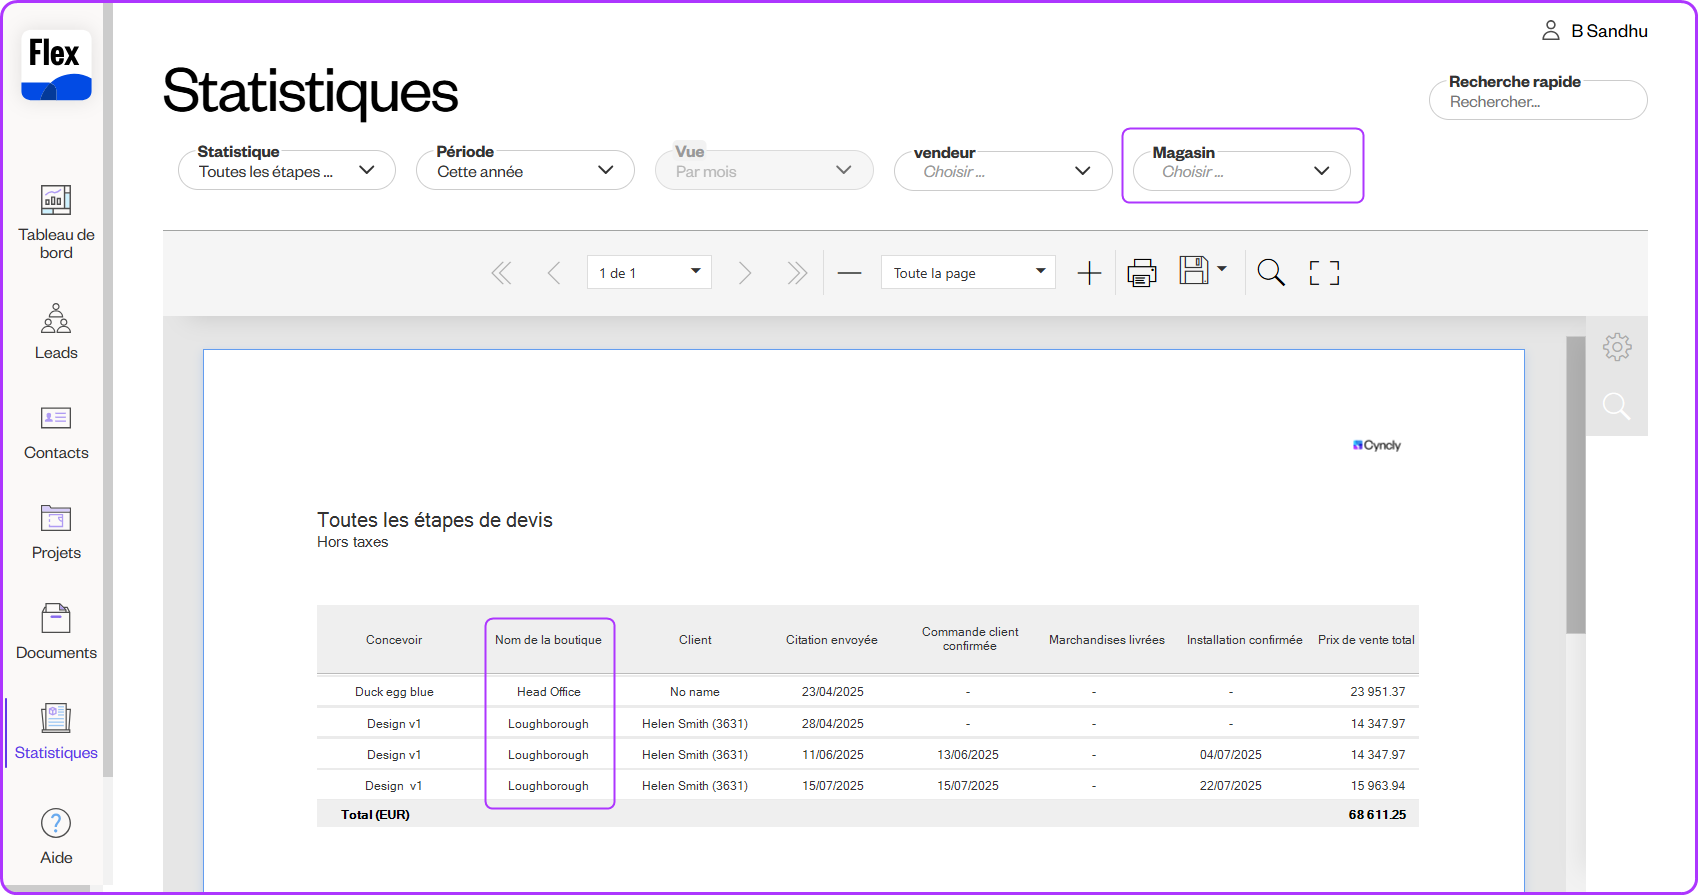This screenshot has width=1698, height=895.
Task: Open the Période dropdown
Action: 525,171
